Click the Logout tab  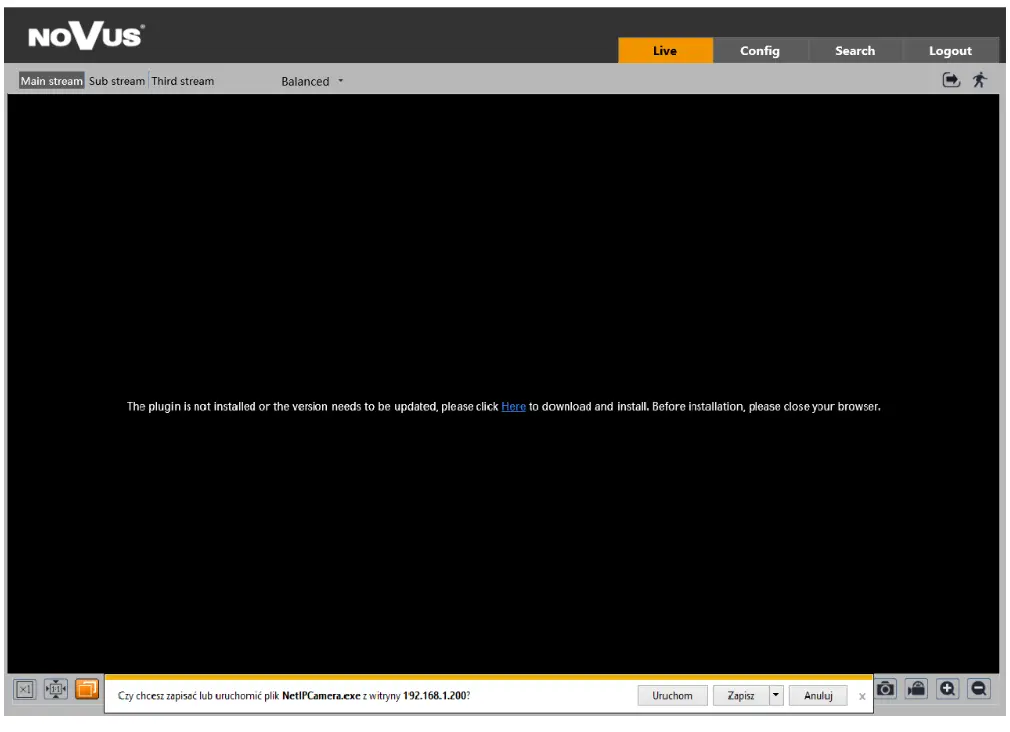950,50
